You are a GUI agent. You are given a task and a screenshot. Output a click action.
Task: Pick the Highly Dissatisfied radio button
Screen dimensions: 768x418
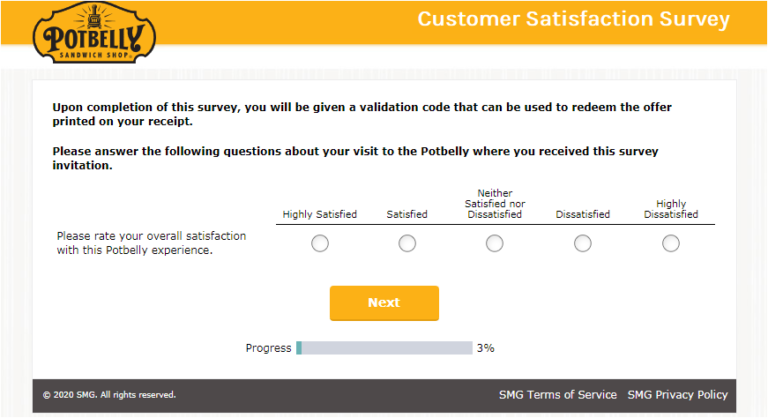[x=671, y=243]
